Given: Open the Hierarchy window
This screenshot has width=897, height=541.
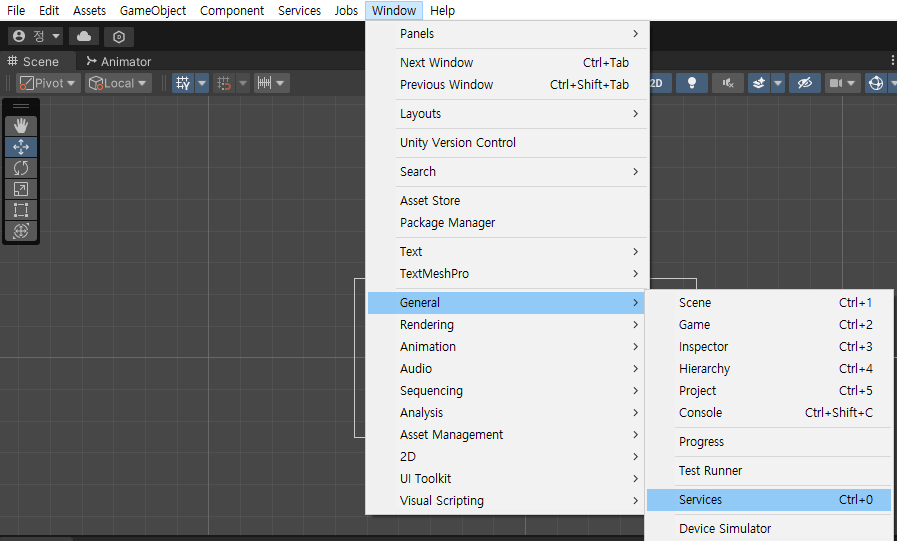Looking at the screenshot, I should point(769,369).
